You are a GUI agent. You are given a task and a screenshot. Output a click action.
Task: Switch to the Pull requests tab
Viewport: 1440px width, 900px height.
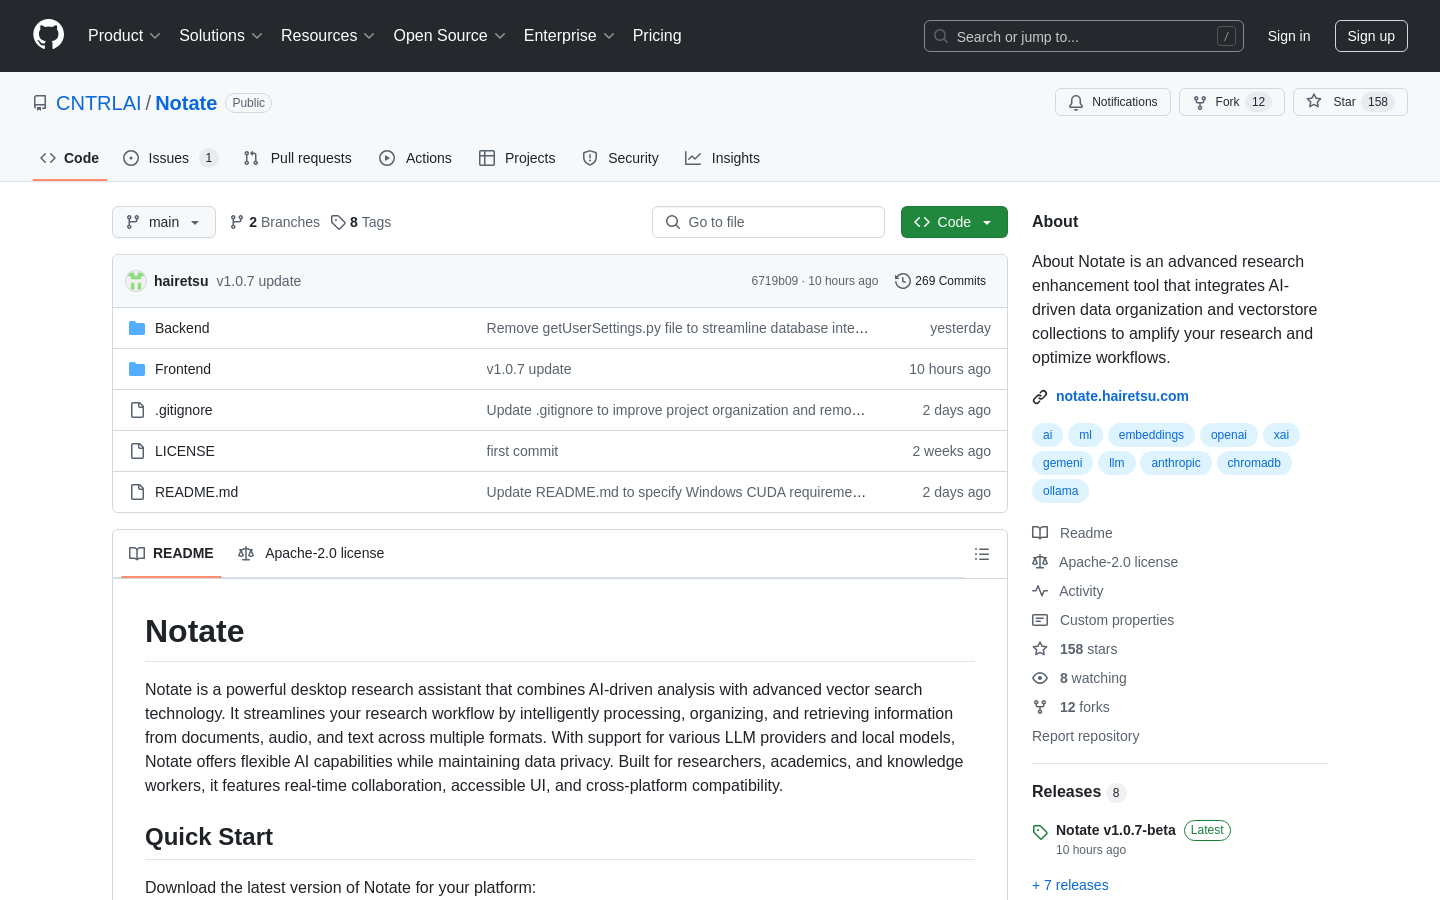tap(298, 158)
